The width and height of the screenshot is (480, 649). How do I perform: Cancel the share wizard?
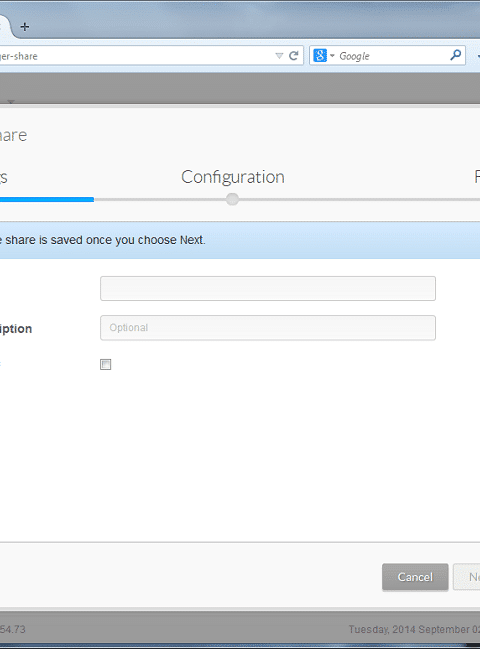tap(415, 577)
